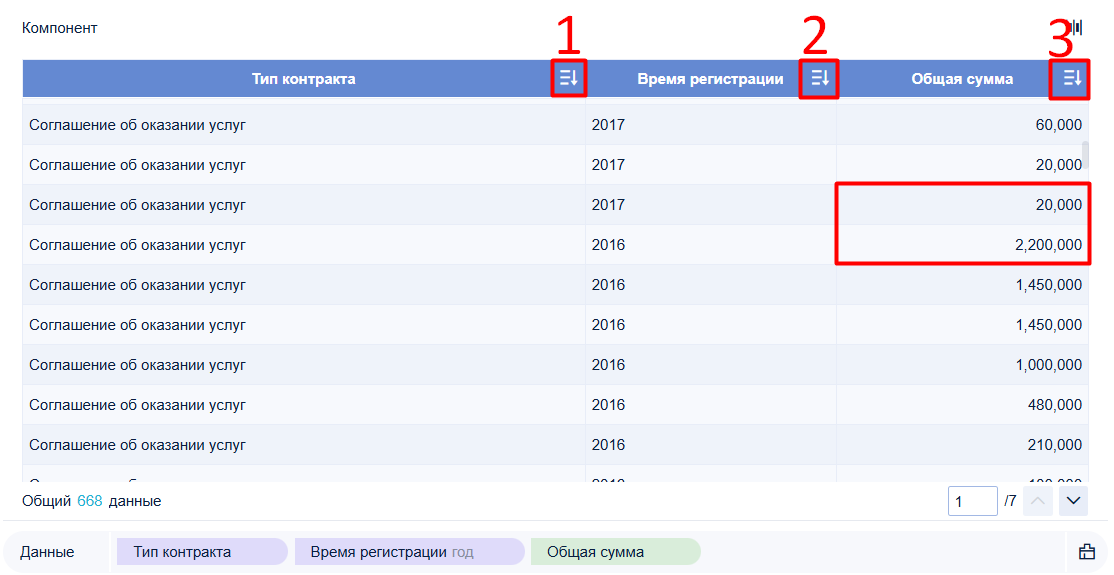Select the 60,000 amount cell
Screen dimensions: 1114x575
pyautogui.click(x=962, y=124)
